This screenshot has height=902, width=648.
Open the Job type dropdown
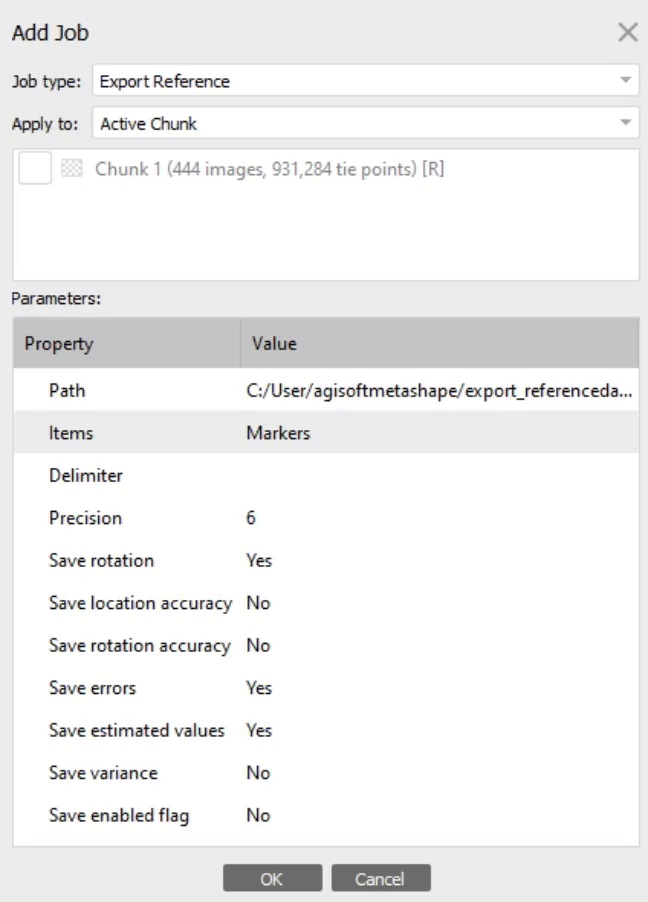click(x=365, y=81)
